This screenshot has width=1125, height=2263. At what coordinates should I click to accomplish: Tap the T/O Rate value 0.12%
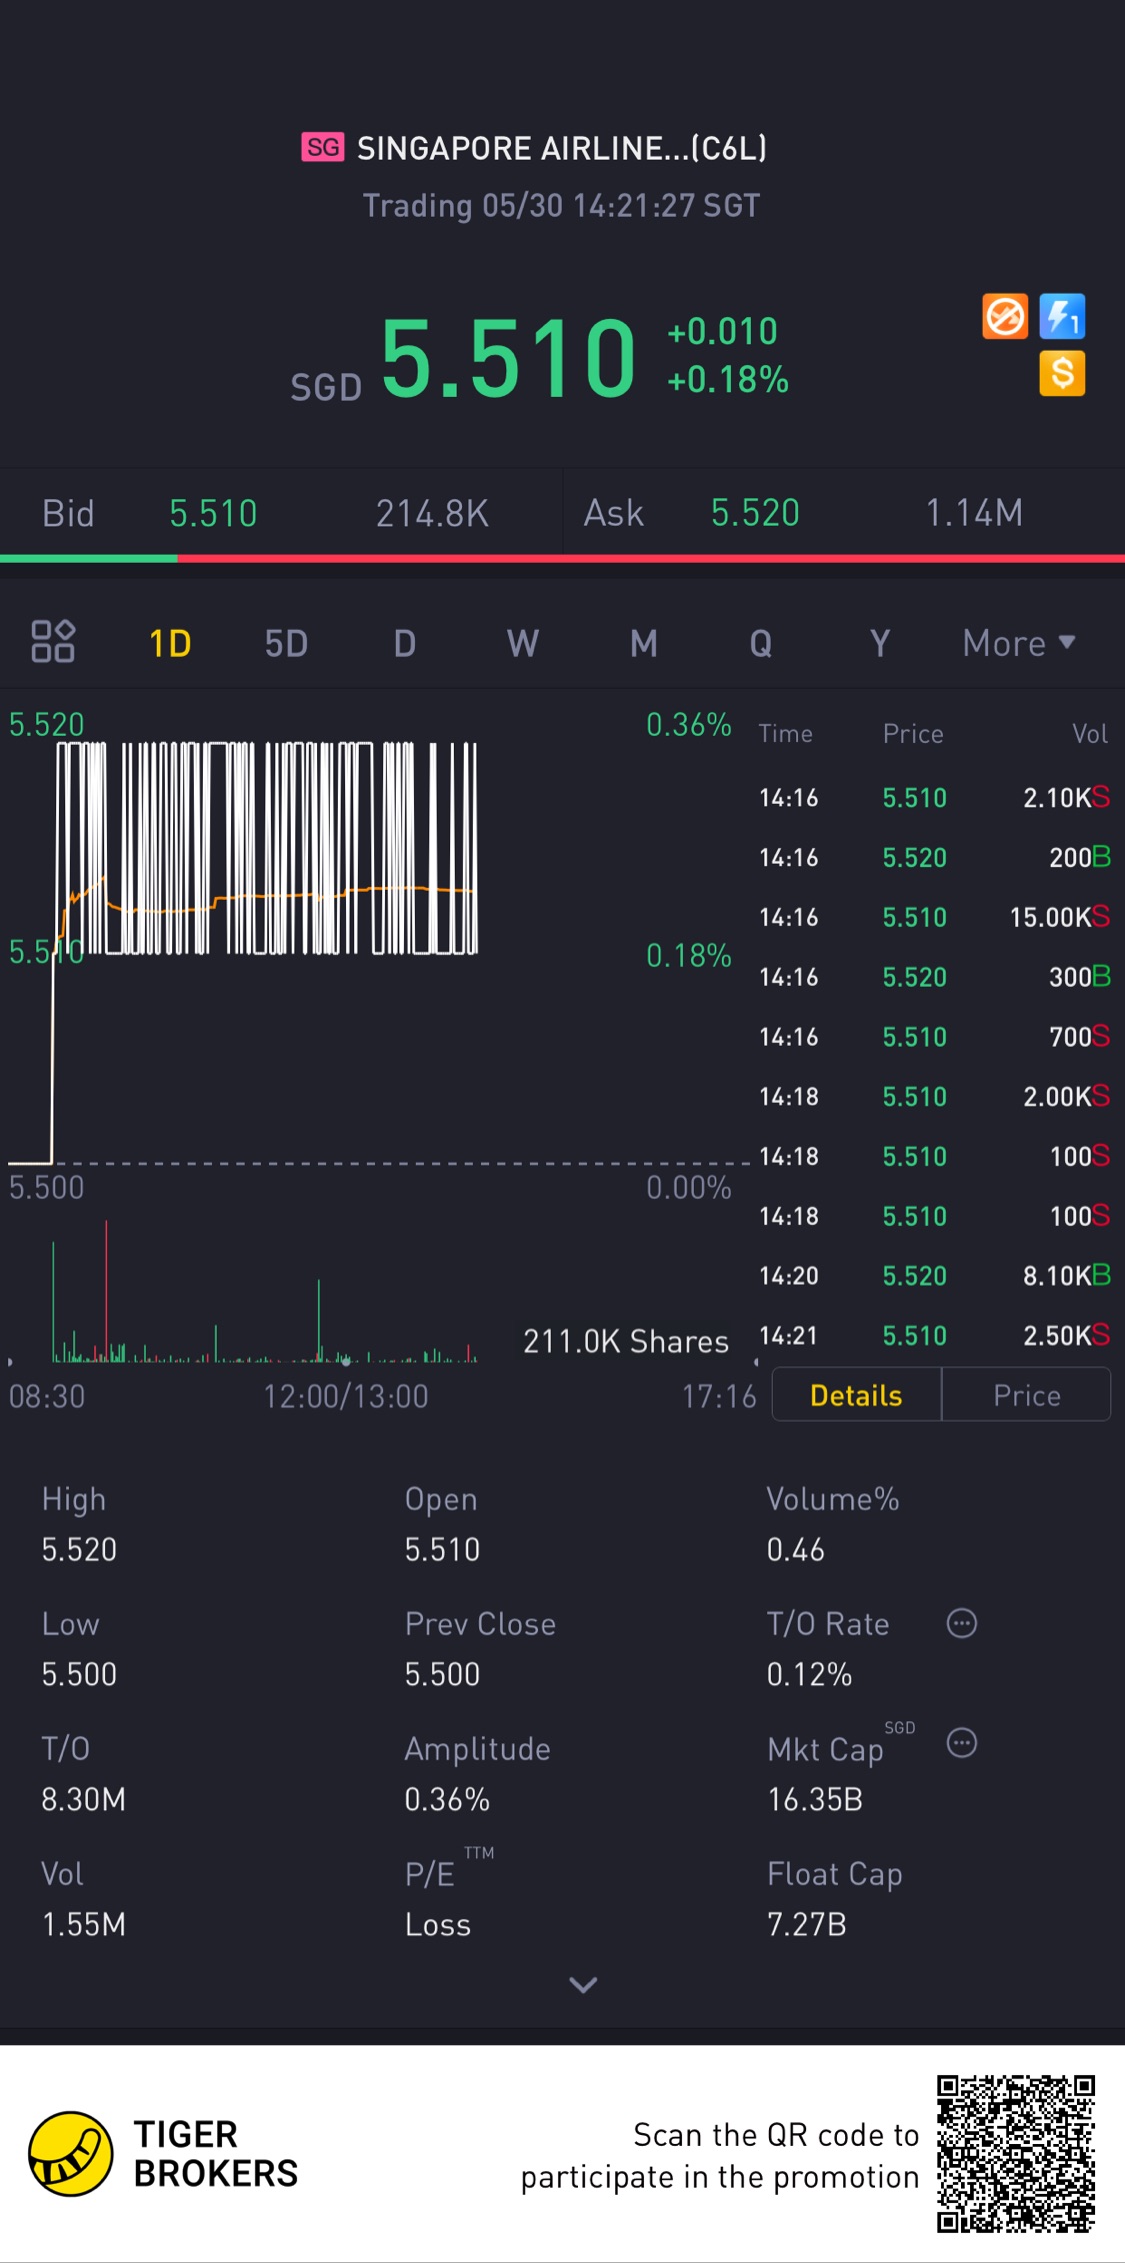pos(809,1674)
